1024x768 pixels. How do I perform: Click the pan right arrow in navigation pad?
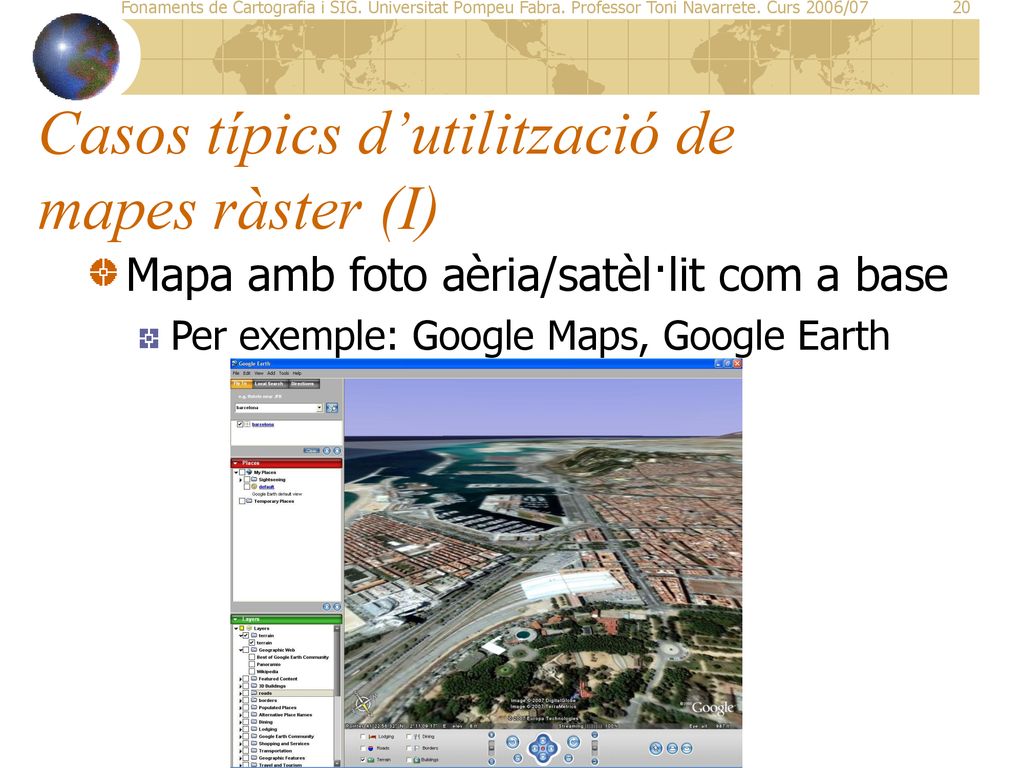click(551, 748)
